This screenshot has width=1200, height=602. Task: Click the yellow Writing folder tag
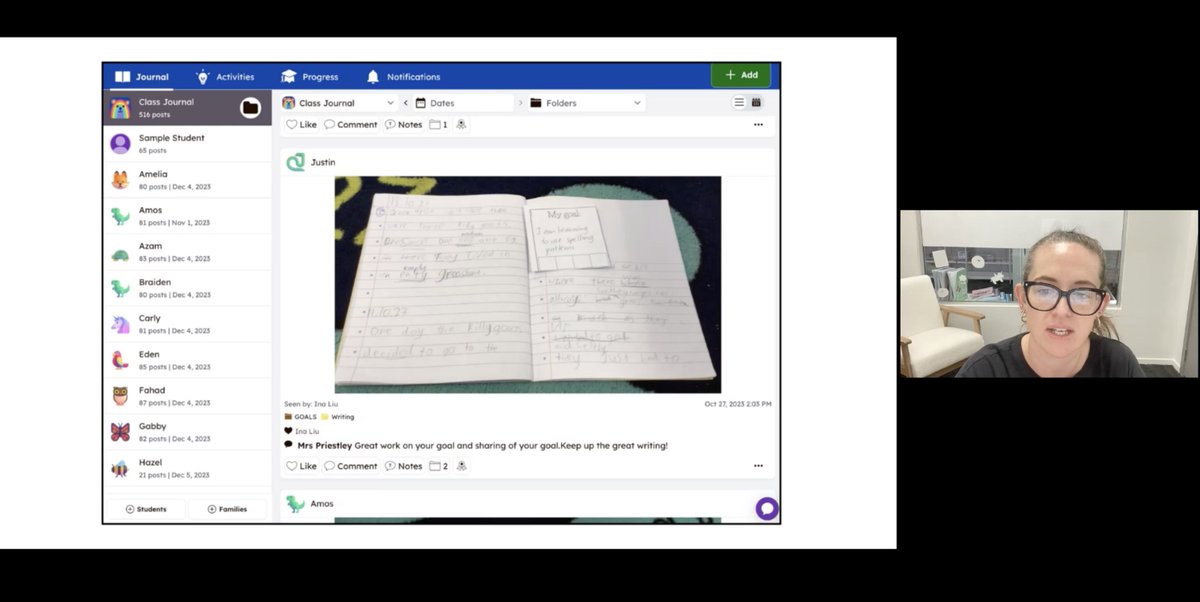coord(338,417)
